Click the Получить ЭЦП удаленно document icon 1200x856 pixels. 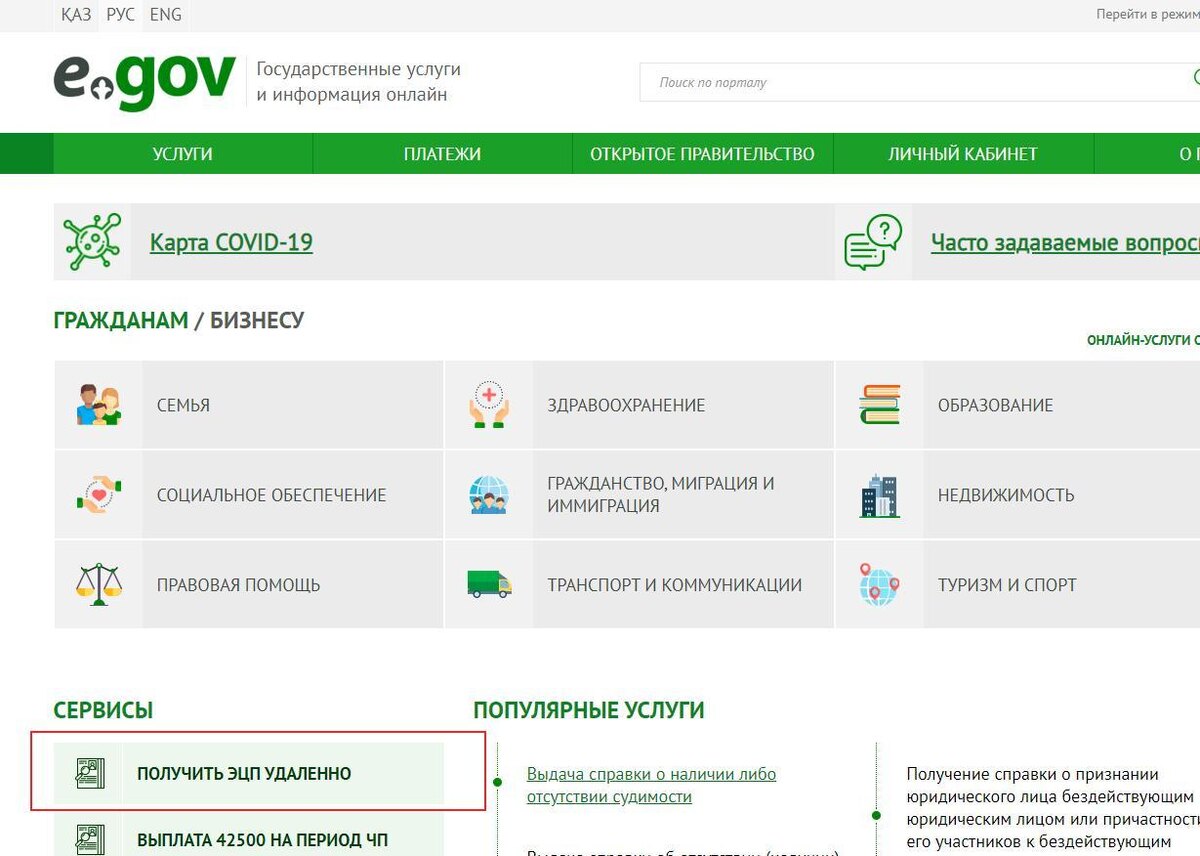pos(90,773)
